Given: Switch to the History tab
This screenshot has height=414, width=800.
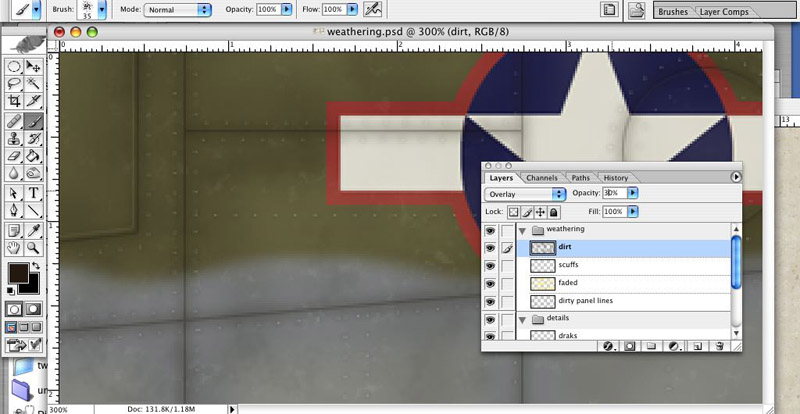Looking at the screenshot, I should point(616,178).
